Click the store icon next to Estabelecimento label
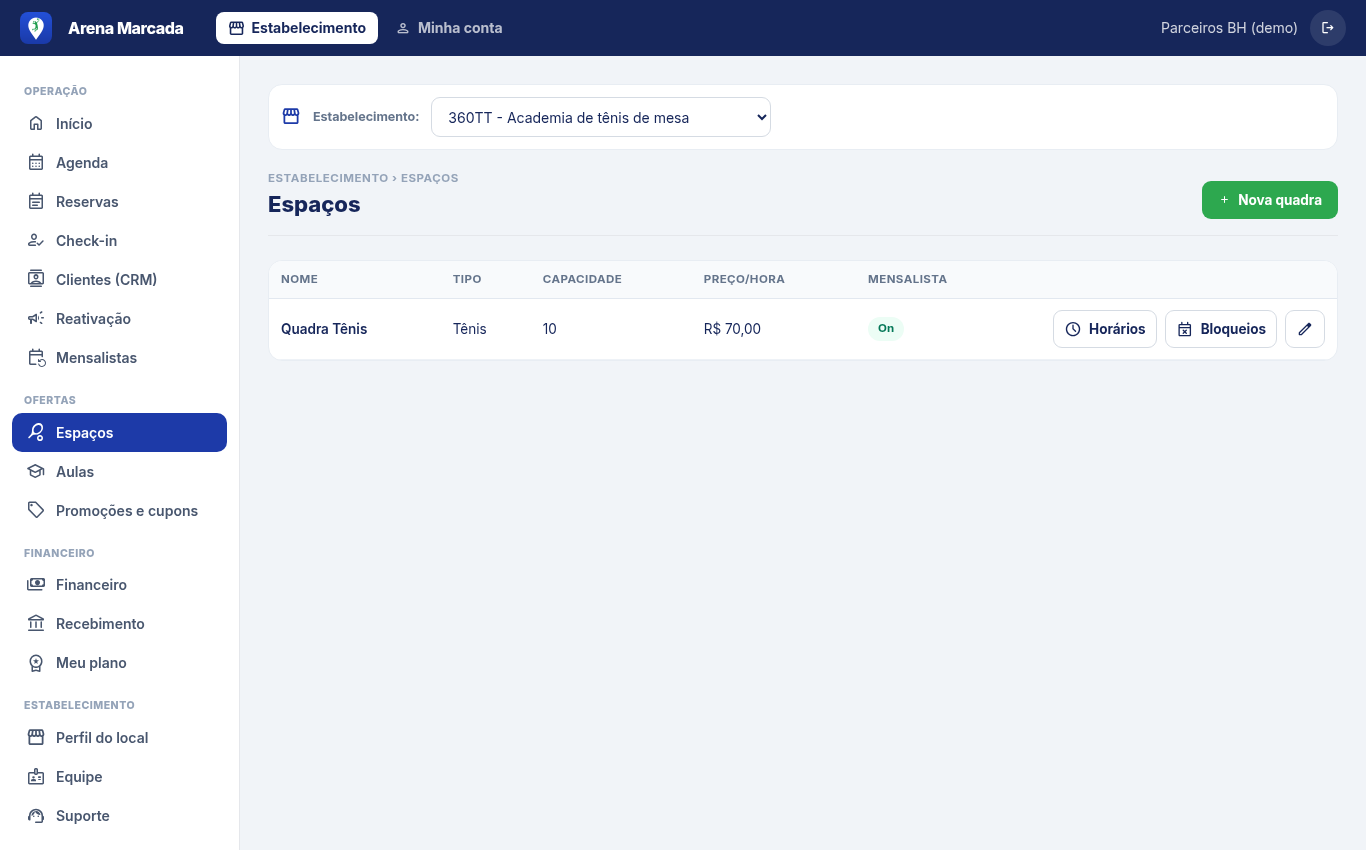This screenshot has width=1366, height=850. coord(291,117)
